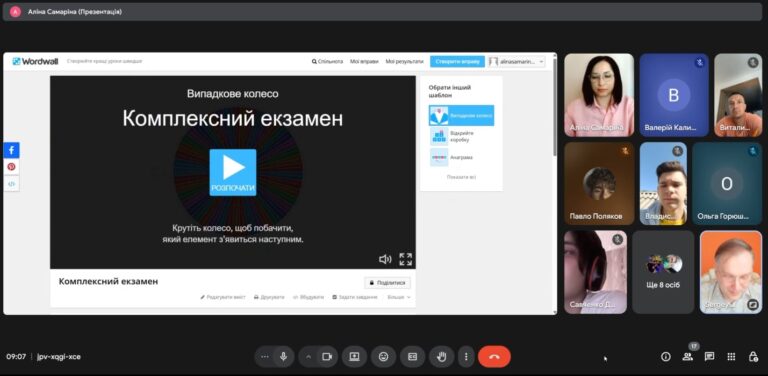Toggle the camera button in Meet
The image size is (768, 376).
pos(327,357)
